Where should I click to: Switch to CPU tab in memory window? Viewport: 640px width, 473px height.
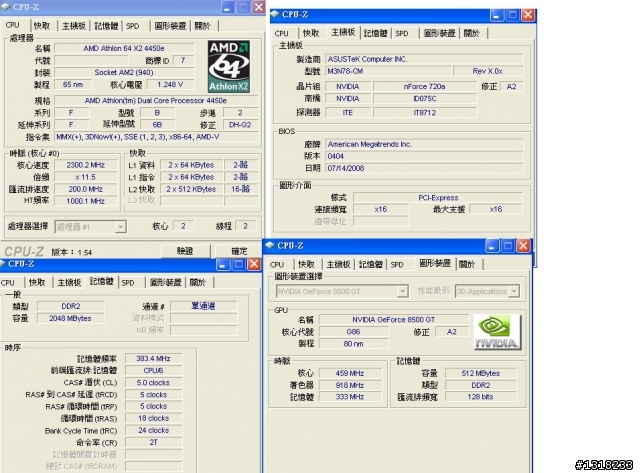[x=8, y=282]
